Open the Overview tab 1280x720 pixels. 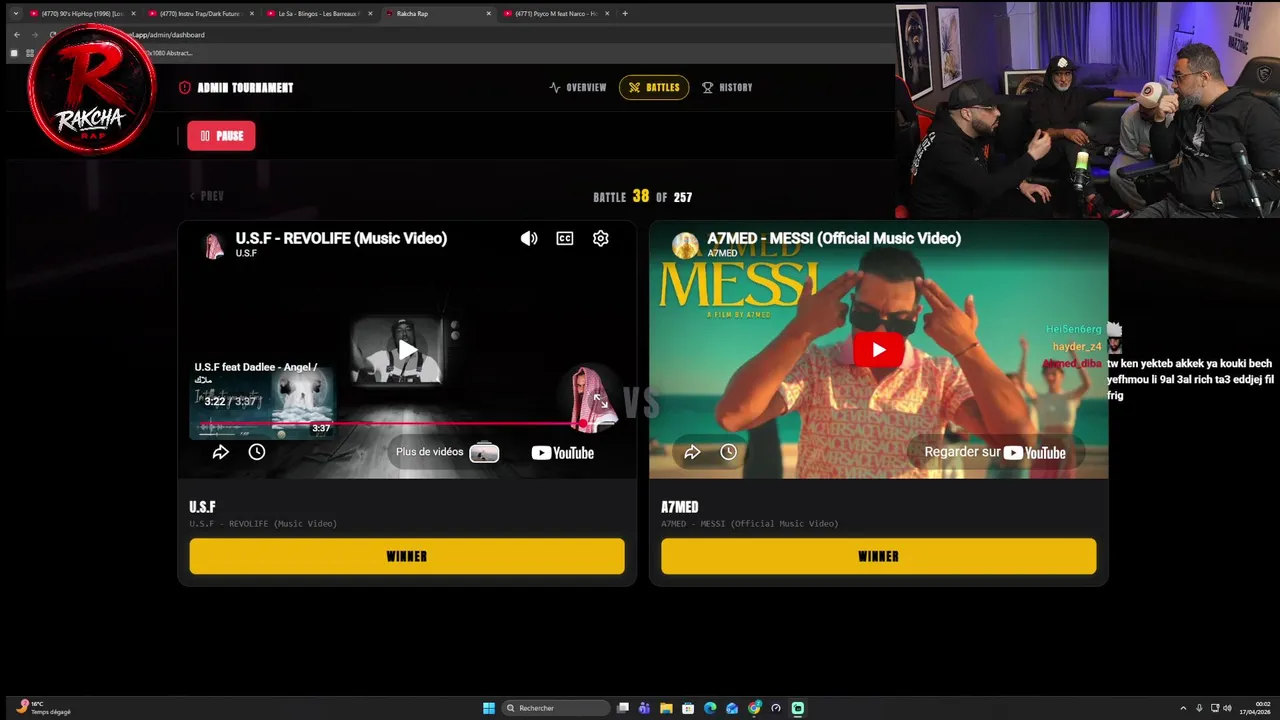click(578, 88)
